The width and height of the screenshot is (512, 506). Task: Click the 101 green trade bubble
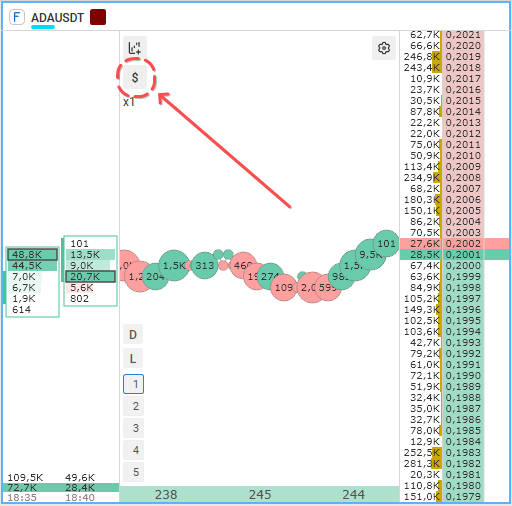click(x=386, y=243)
